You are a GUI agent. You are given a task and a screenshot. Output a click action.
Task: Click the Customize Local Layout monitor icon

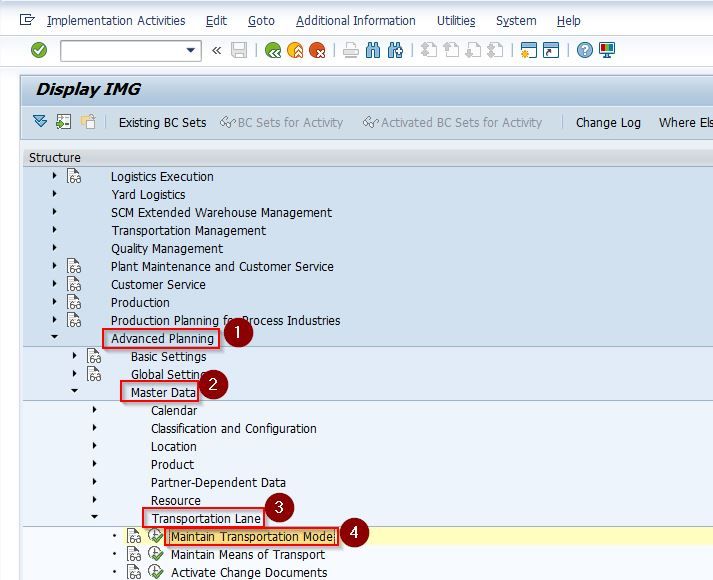pyautogui.click(x=607, y=50)
